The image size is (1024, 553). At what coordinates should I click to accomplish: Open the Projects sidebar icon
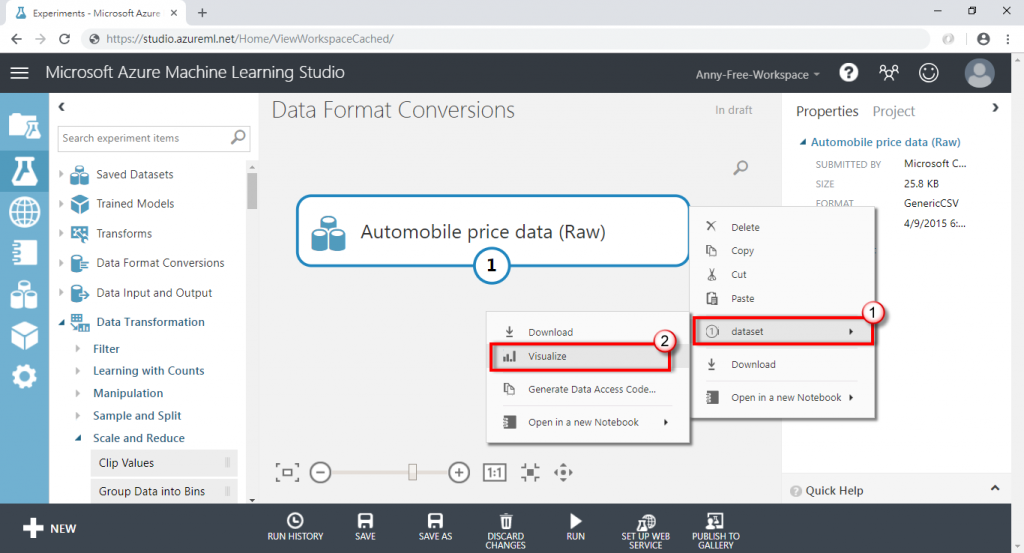pos(24,125)
